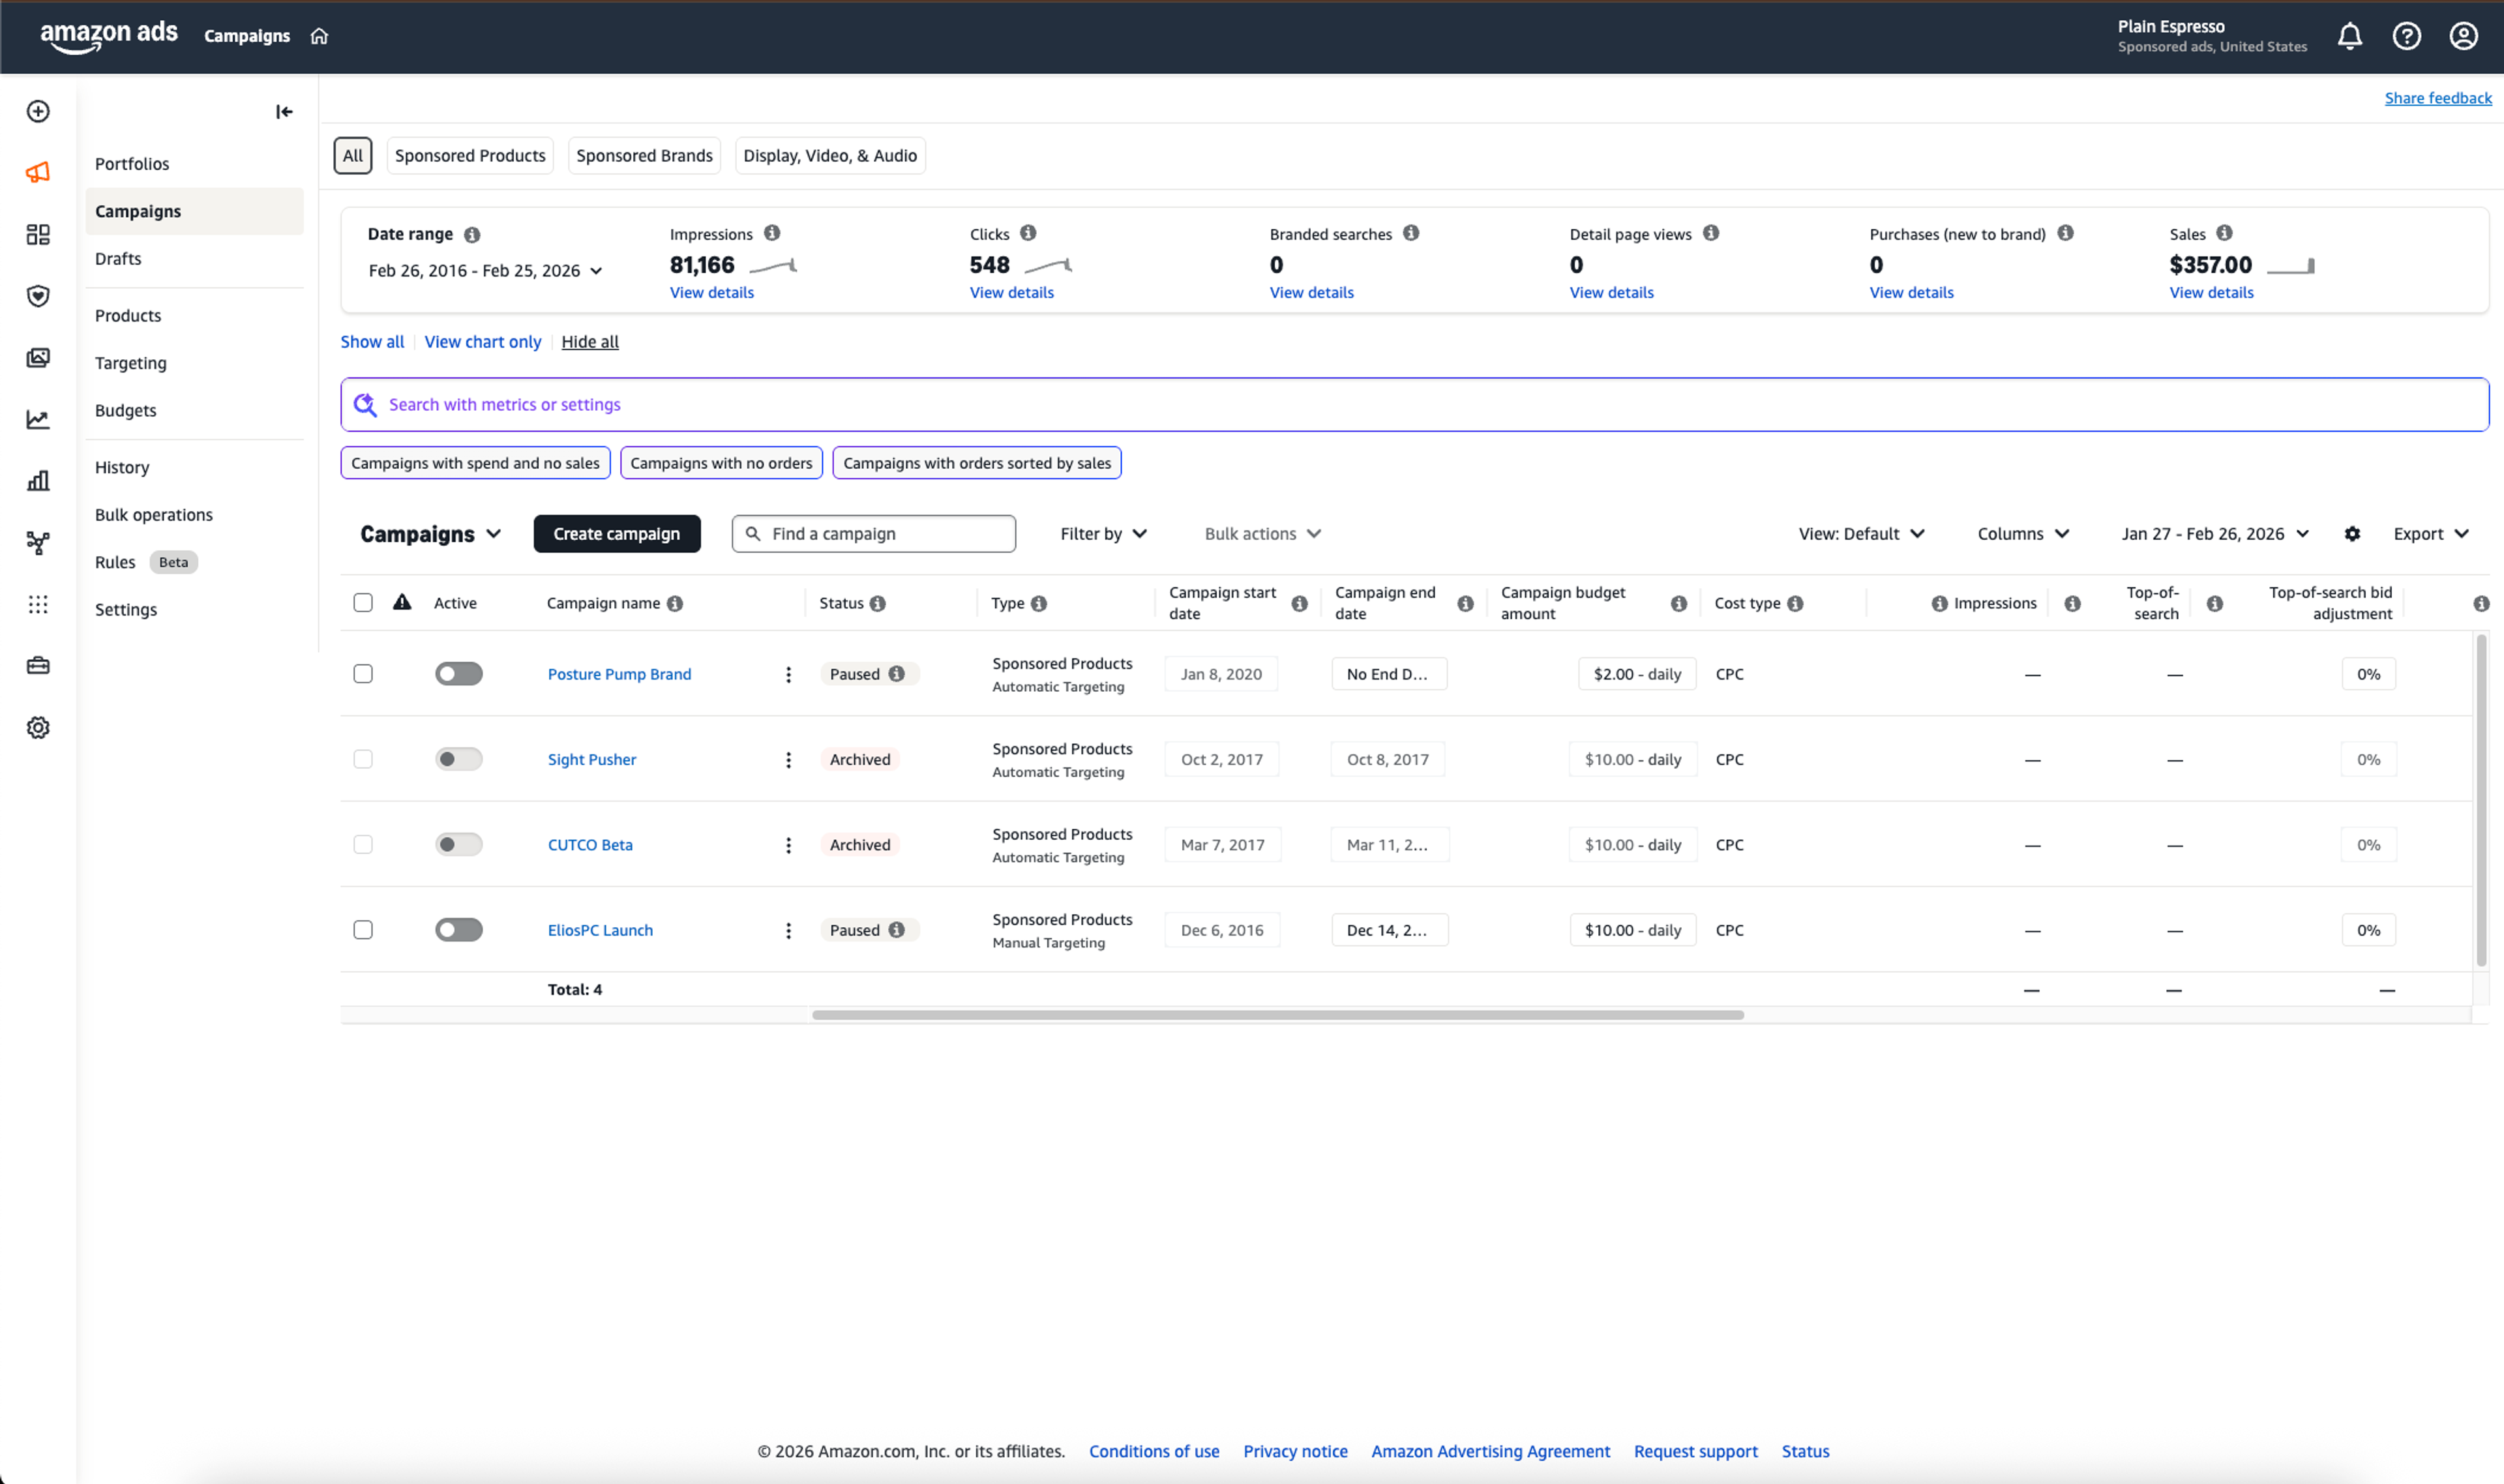Click the home icon next to Campaigns

[x=319, y=36]
